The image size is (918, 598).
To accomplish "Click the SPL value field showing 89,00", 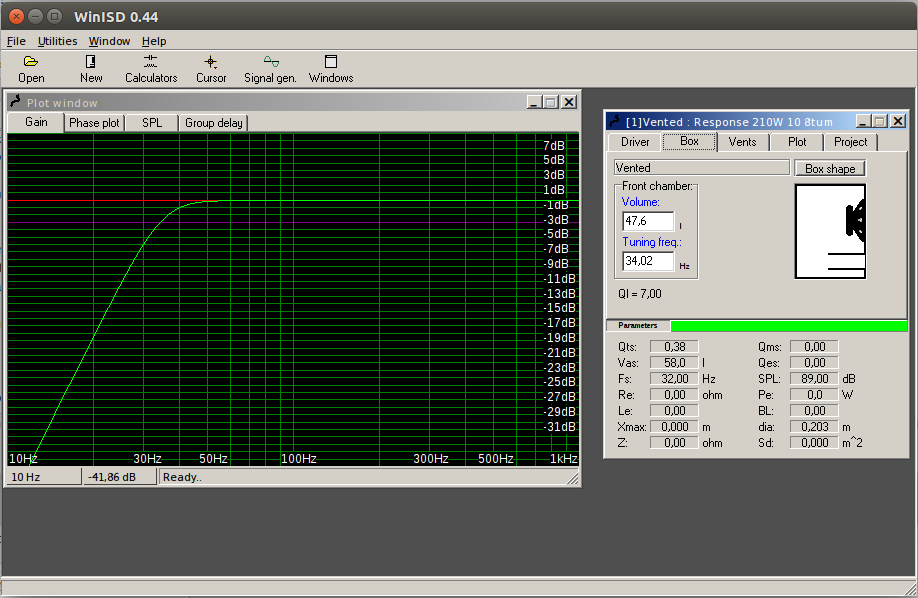I will click(x=814, y=379).
